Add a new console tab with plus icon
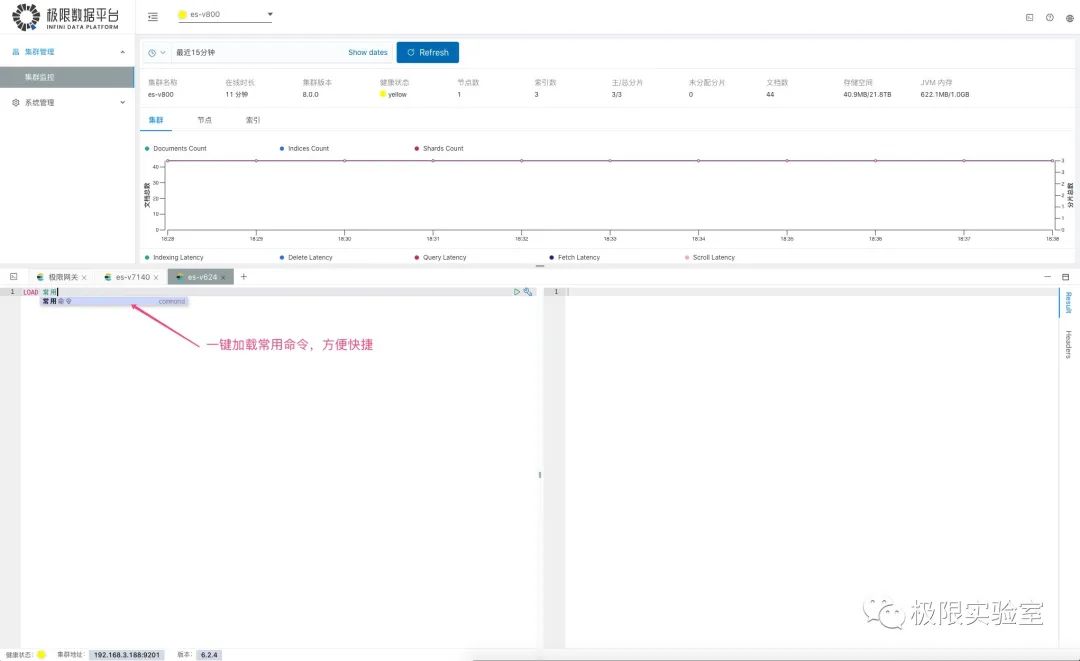This screenshot has width=1080, height=661. (243, 277)
